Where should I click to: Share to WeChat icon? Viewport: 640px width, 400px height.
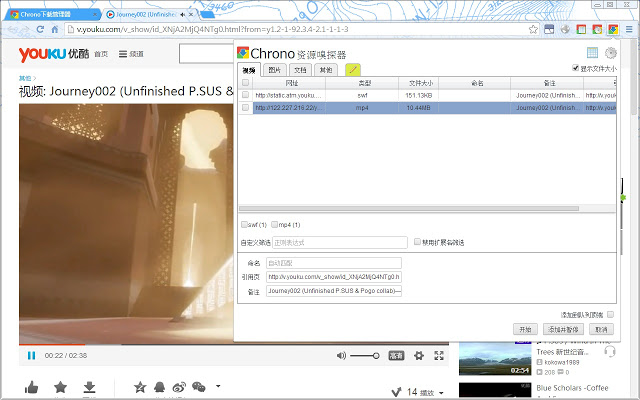[199, 387]
